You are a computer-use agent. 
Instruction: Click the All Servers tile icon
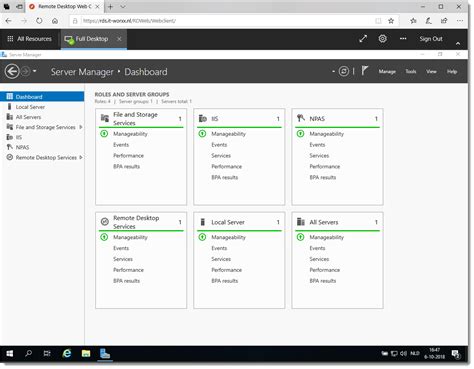tap(301, 222)
